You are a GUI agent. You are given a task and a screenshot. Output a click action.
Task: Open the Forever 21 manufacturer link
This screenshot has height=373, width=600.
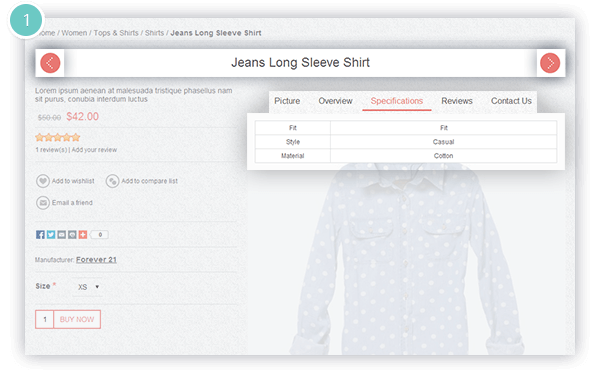(x=96, y=260)
